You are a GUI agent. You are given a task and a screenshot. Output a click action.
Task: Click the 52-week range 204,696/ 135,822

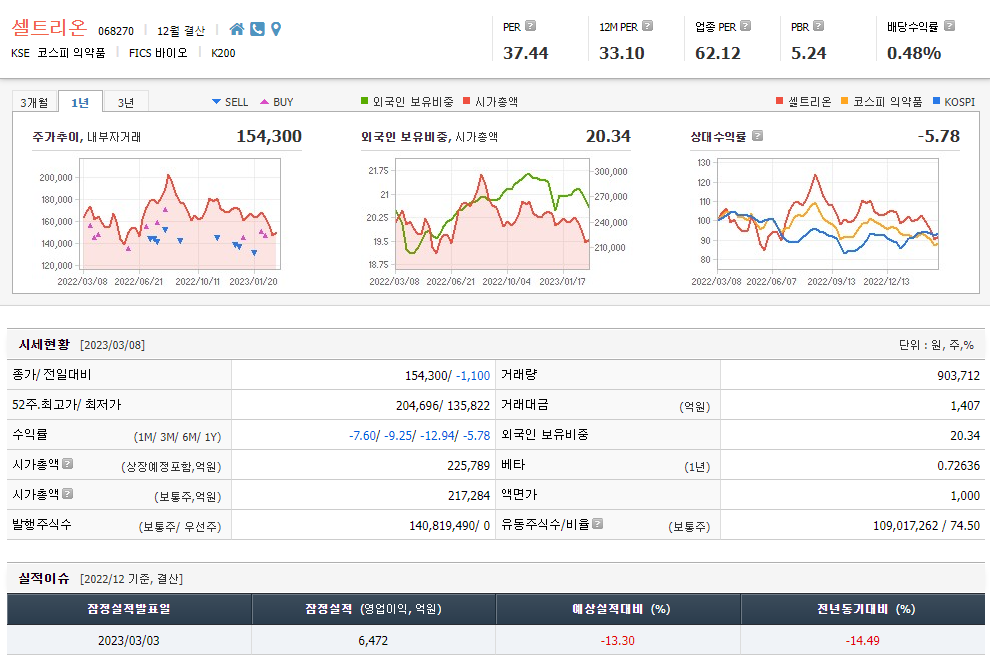click(443, 406)
